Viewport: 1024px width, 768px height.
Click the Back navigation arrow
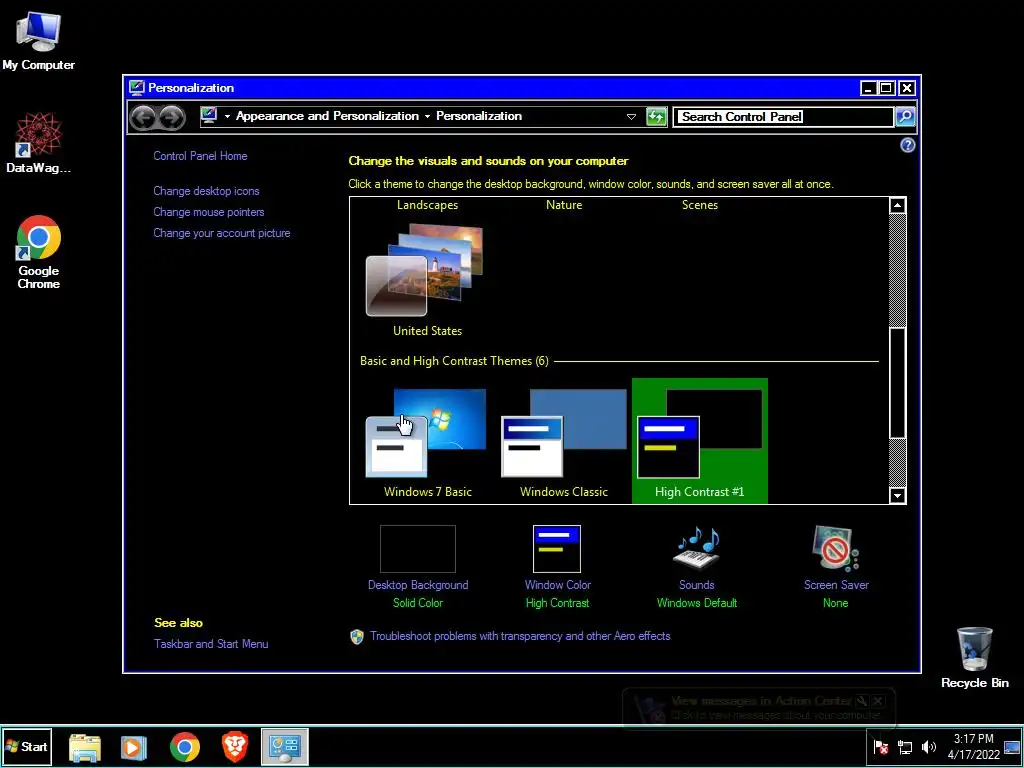click(x=142, y=117)
